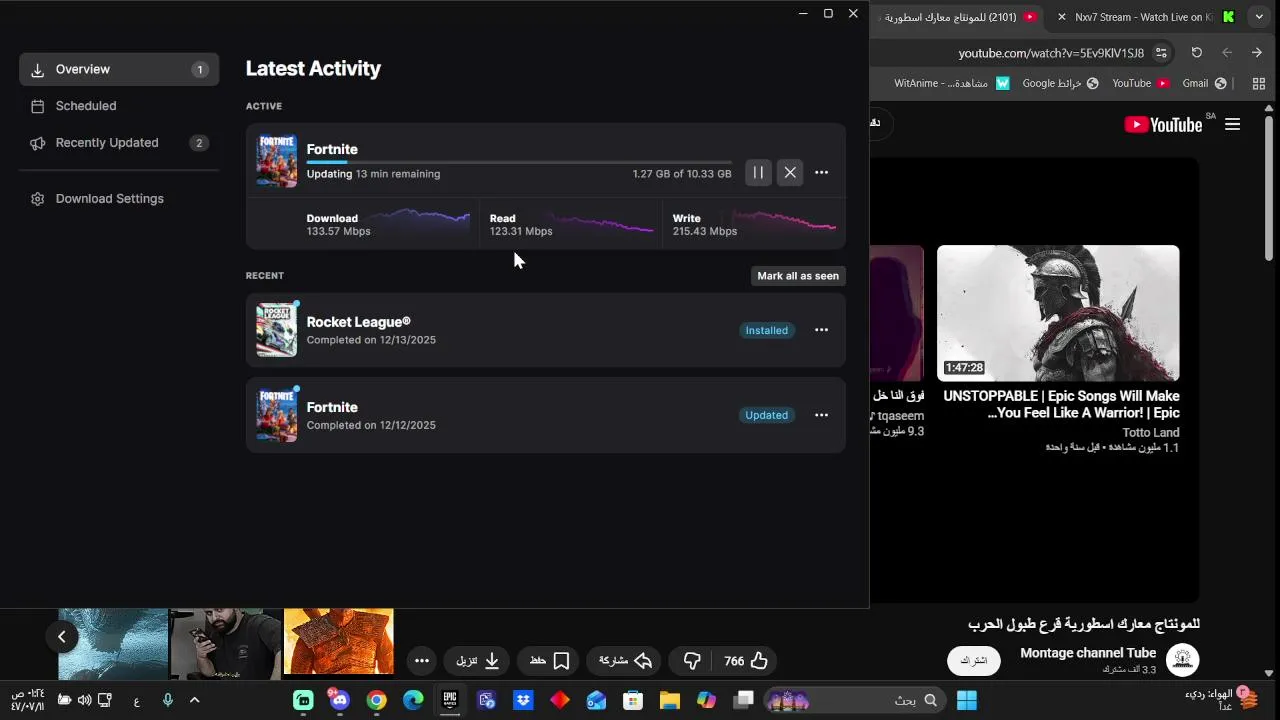
Task: Click the site settings icon in address bar
Action: [x=1161, y=53]
